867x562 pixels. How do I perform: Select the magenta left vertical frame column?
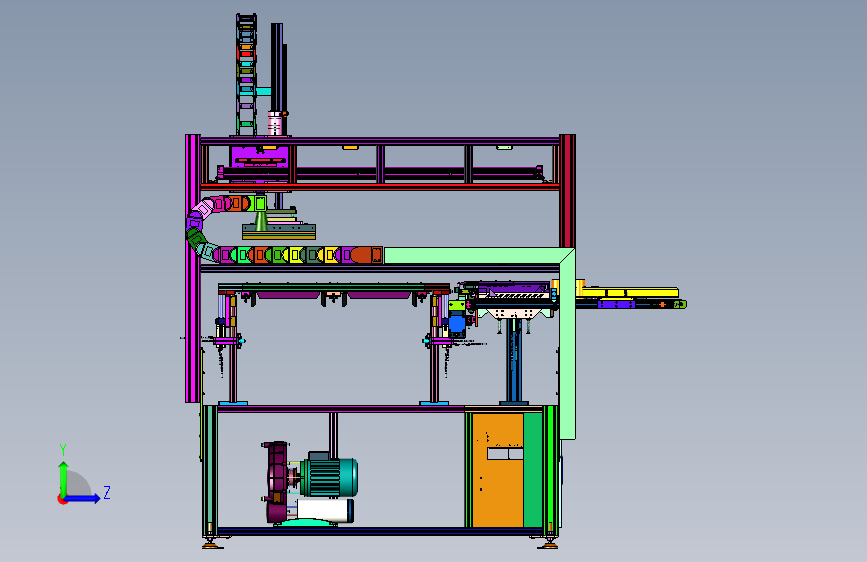[192, 268]
